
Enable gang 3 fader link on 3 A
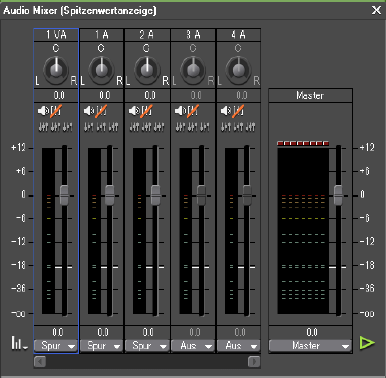click(204, 127)
